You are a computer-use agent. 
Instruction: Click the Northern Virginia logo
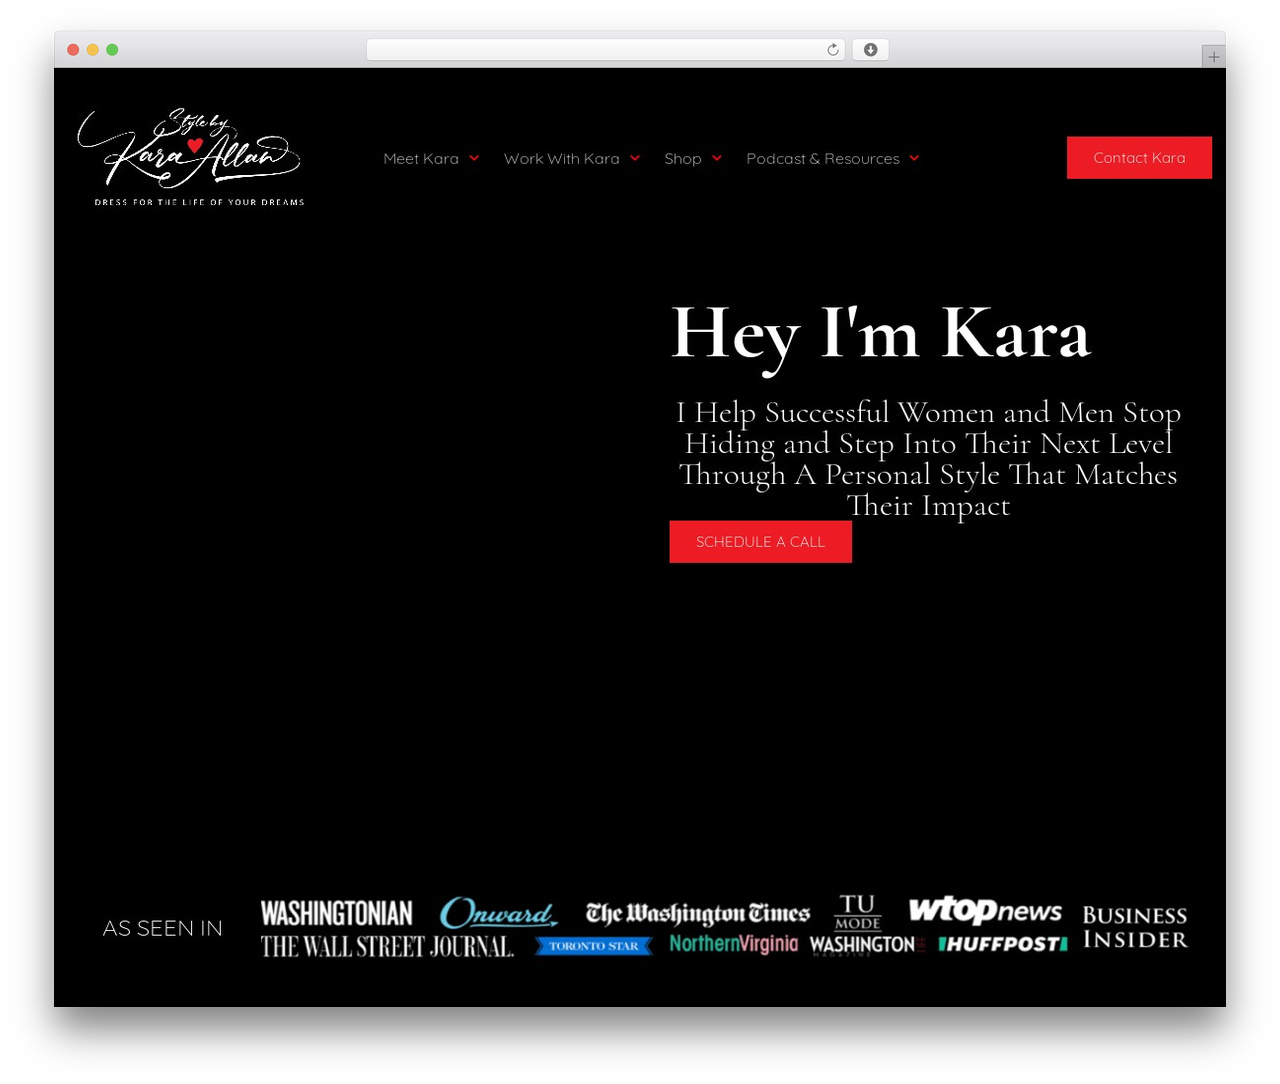[x=734, y=944]
